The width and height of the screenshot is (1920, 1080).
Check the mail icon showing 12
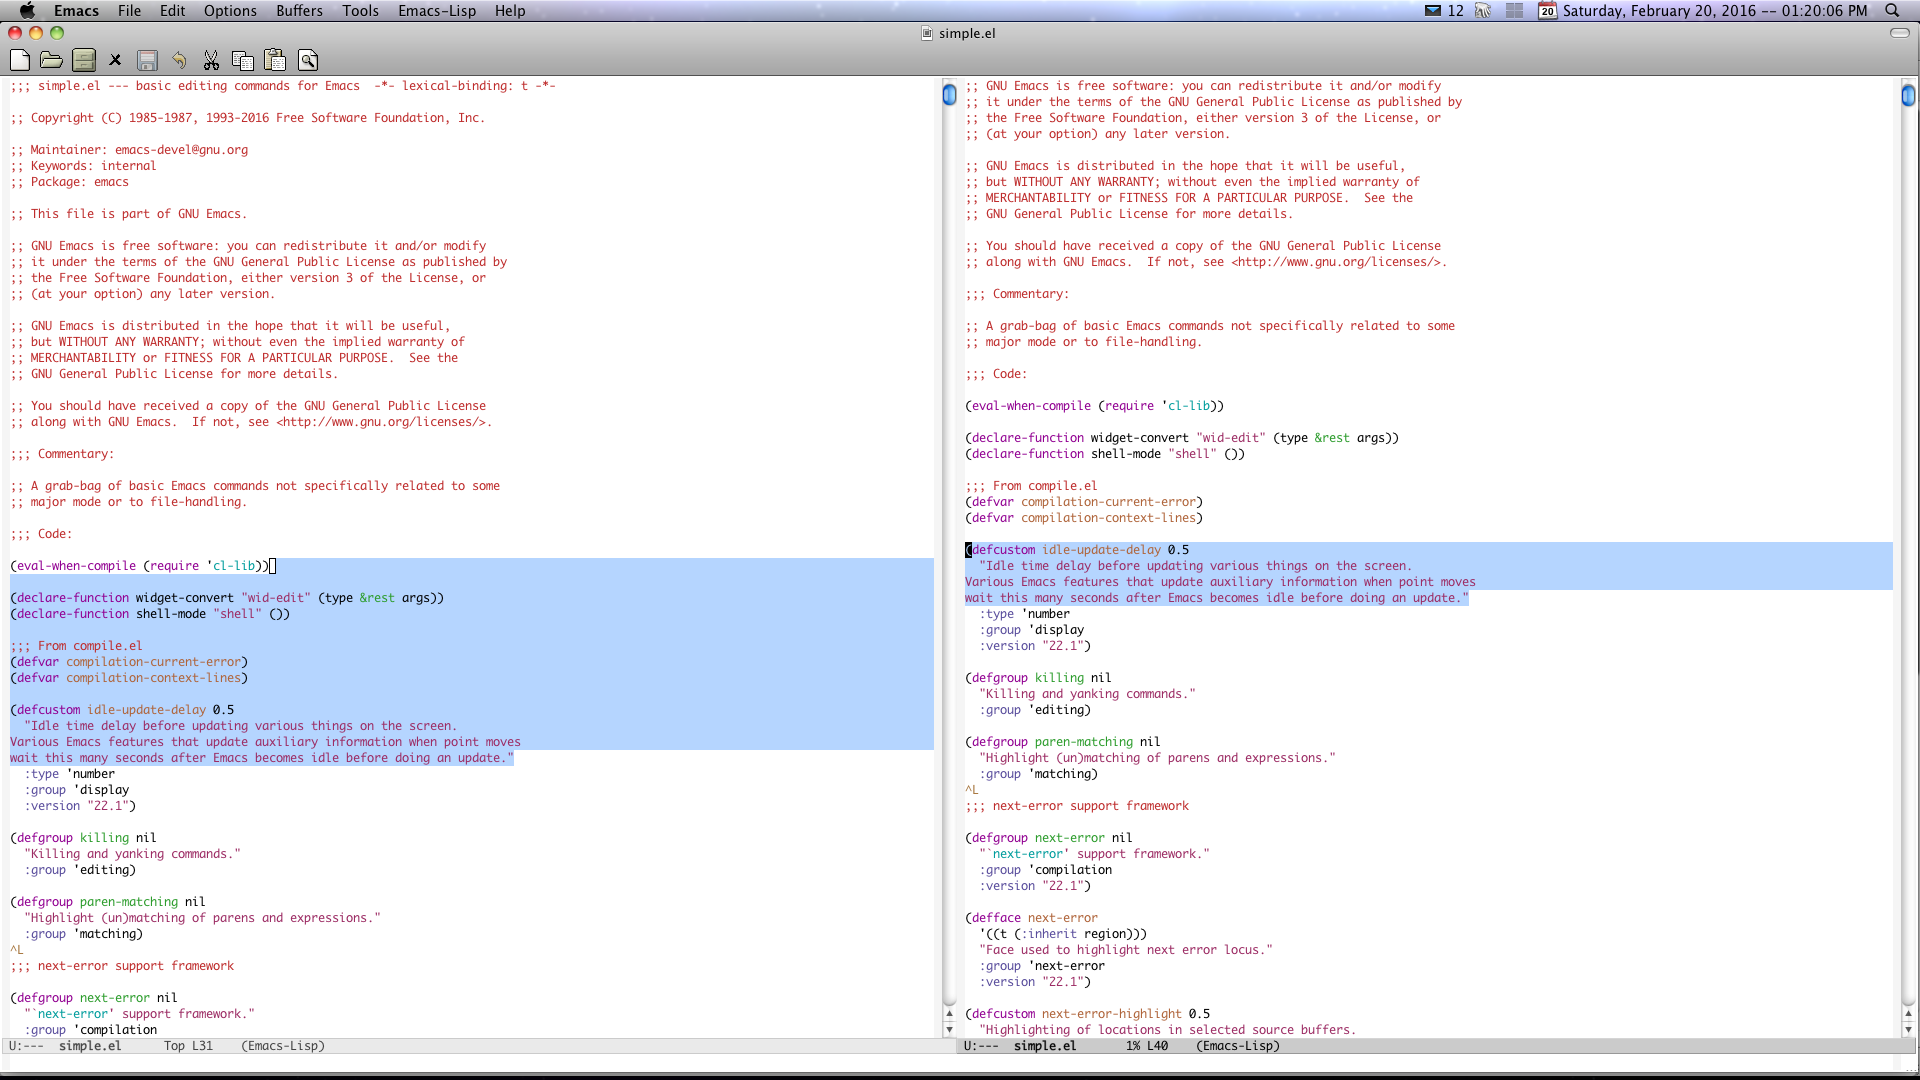tap(1443, 10)
